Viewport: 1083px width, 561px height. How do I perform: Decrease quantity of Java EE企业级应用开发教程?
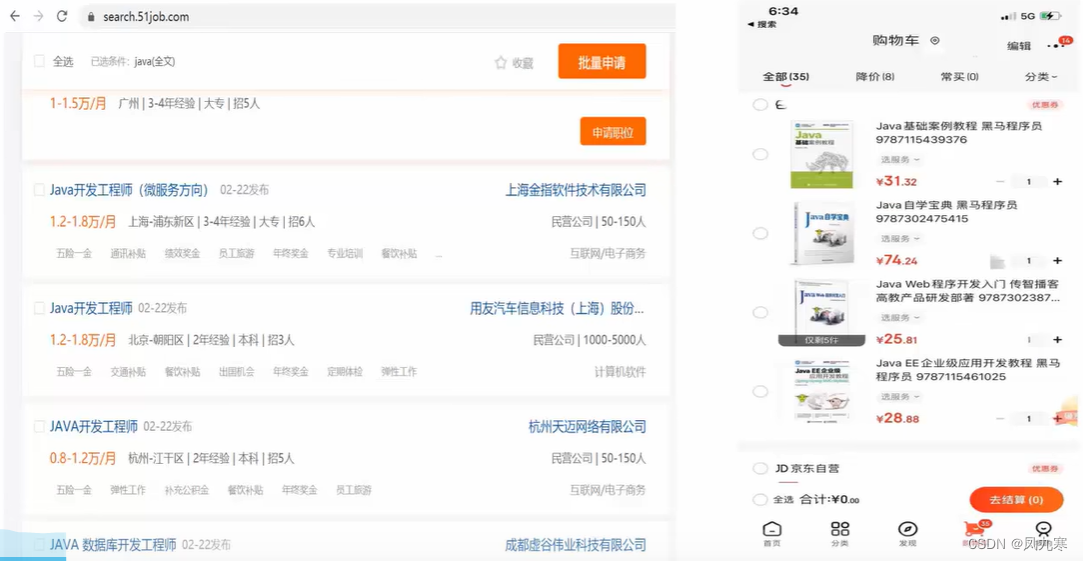click(1000, 419)
